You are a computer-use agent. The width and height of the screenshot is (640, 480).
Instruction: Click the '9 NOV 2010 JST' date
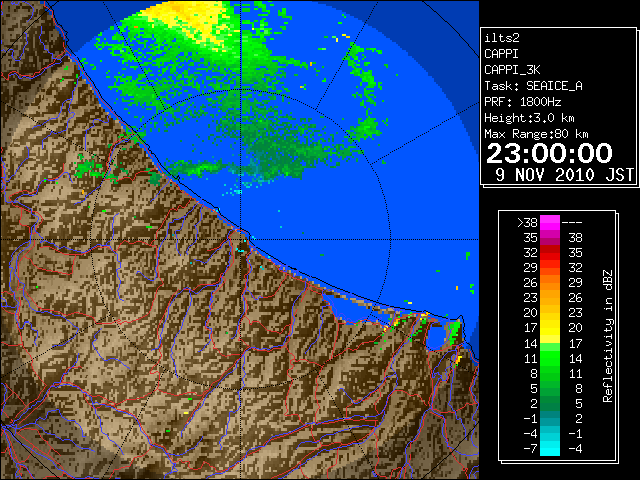[565, 175]
